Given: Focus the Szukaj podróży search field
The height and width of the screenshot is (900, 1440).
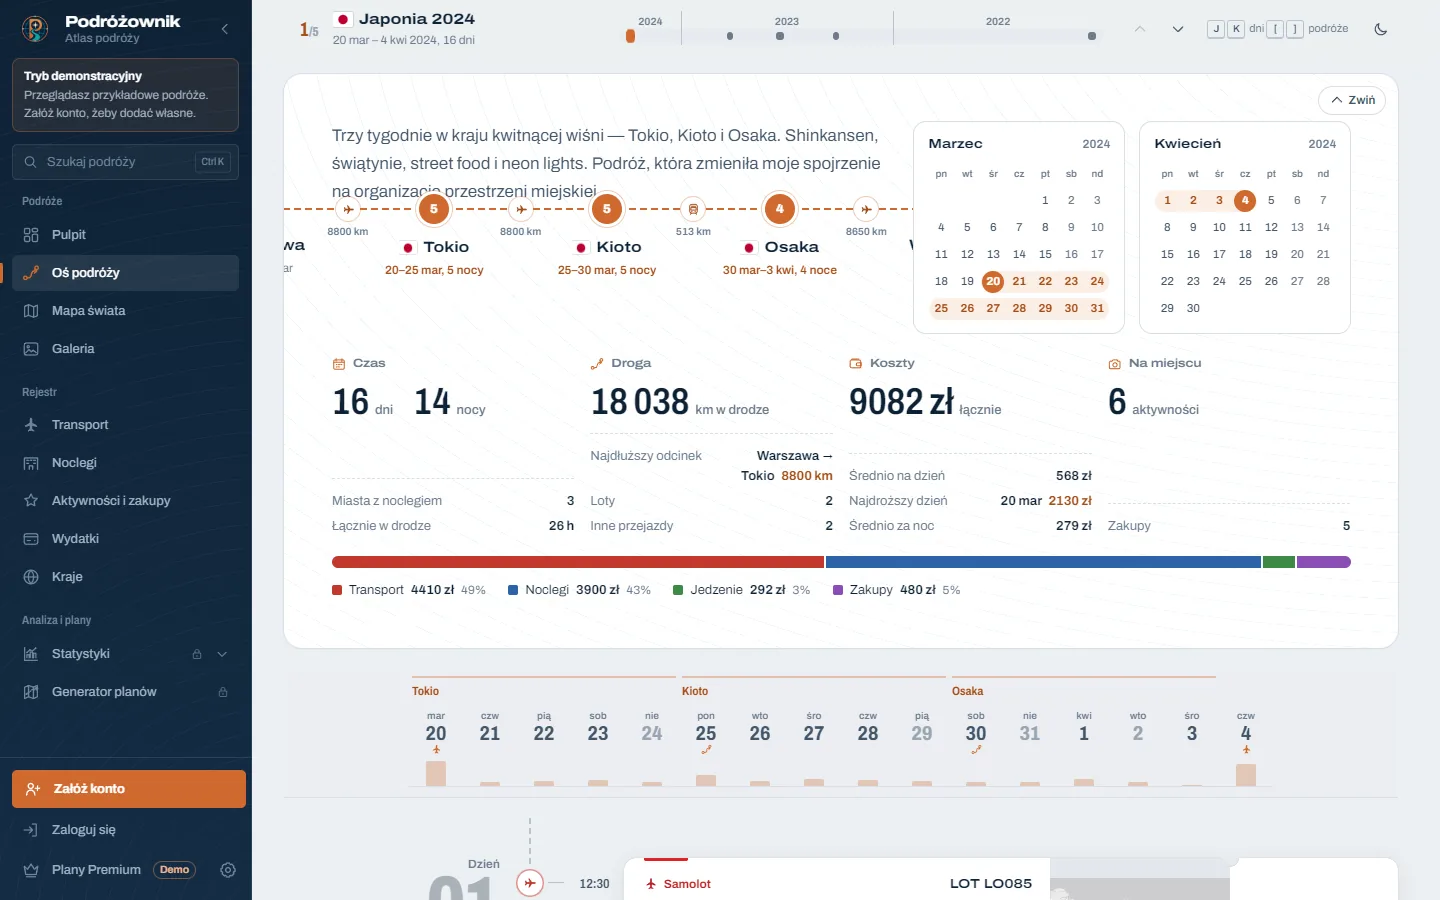Looking at the screenshot, I should click(x=126, y=162).
